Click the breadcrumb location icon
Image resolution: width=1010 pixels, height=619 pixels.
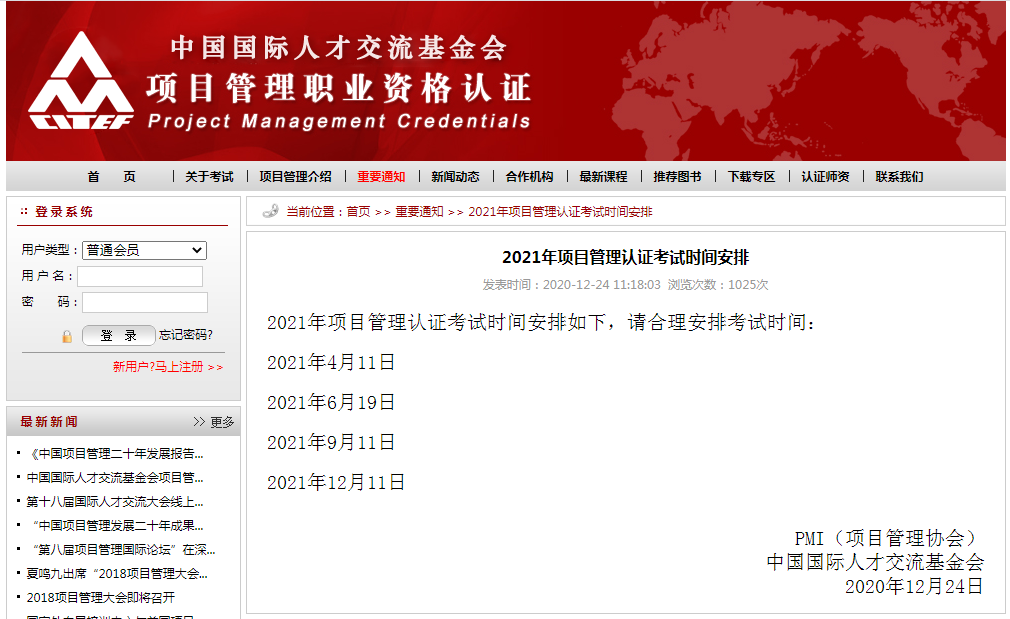271,211
